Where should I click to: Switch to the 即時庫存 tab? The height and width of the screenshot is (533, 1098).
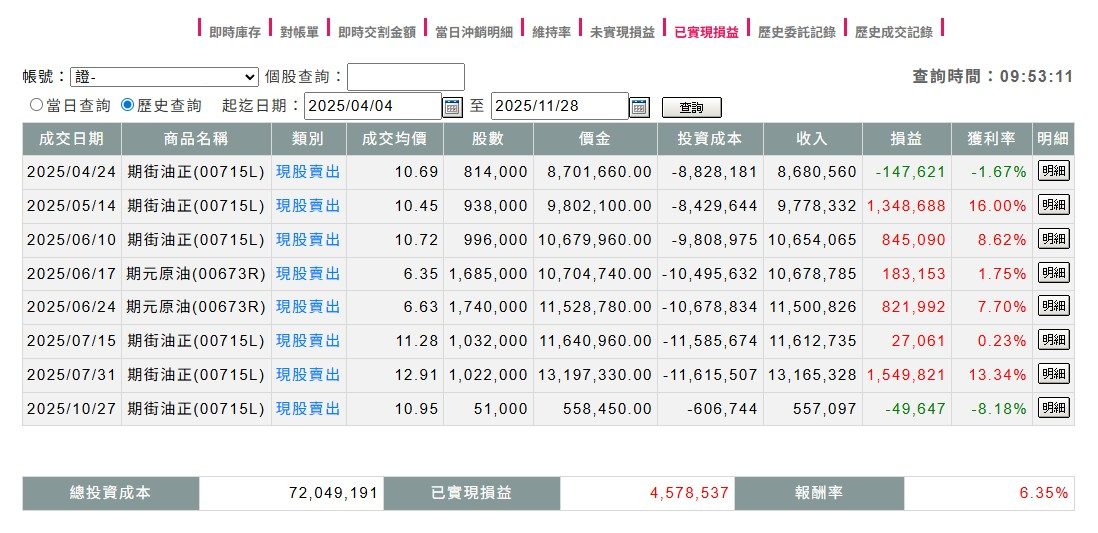(235, 32)
